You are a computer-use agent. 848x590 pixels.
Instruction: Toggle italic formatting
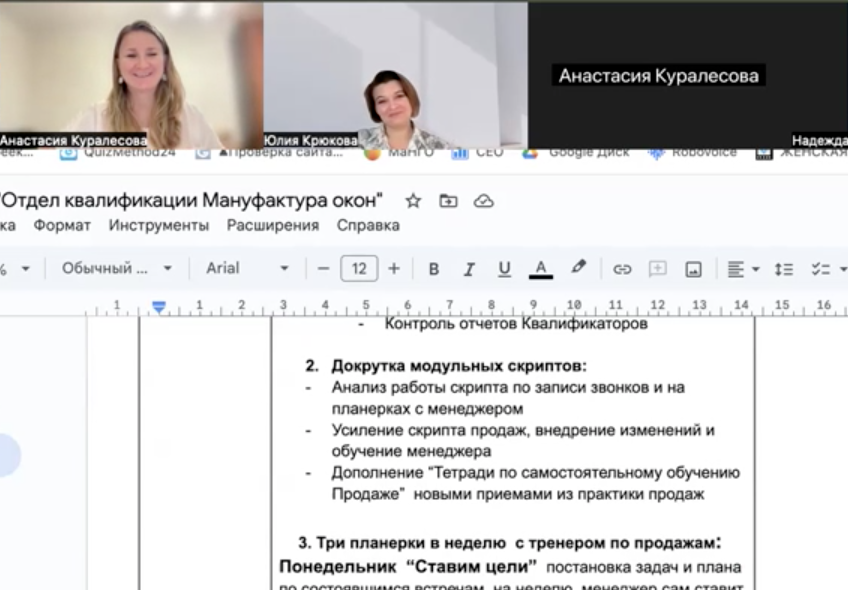[468, 269]
